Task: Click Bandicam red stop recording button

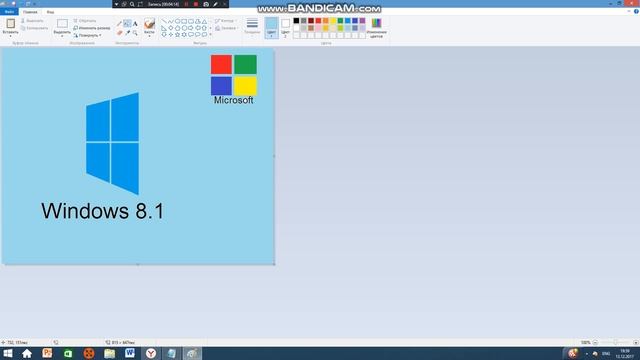Action: click(196, 4)
